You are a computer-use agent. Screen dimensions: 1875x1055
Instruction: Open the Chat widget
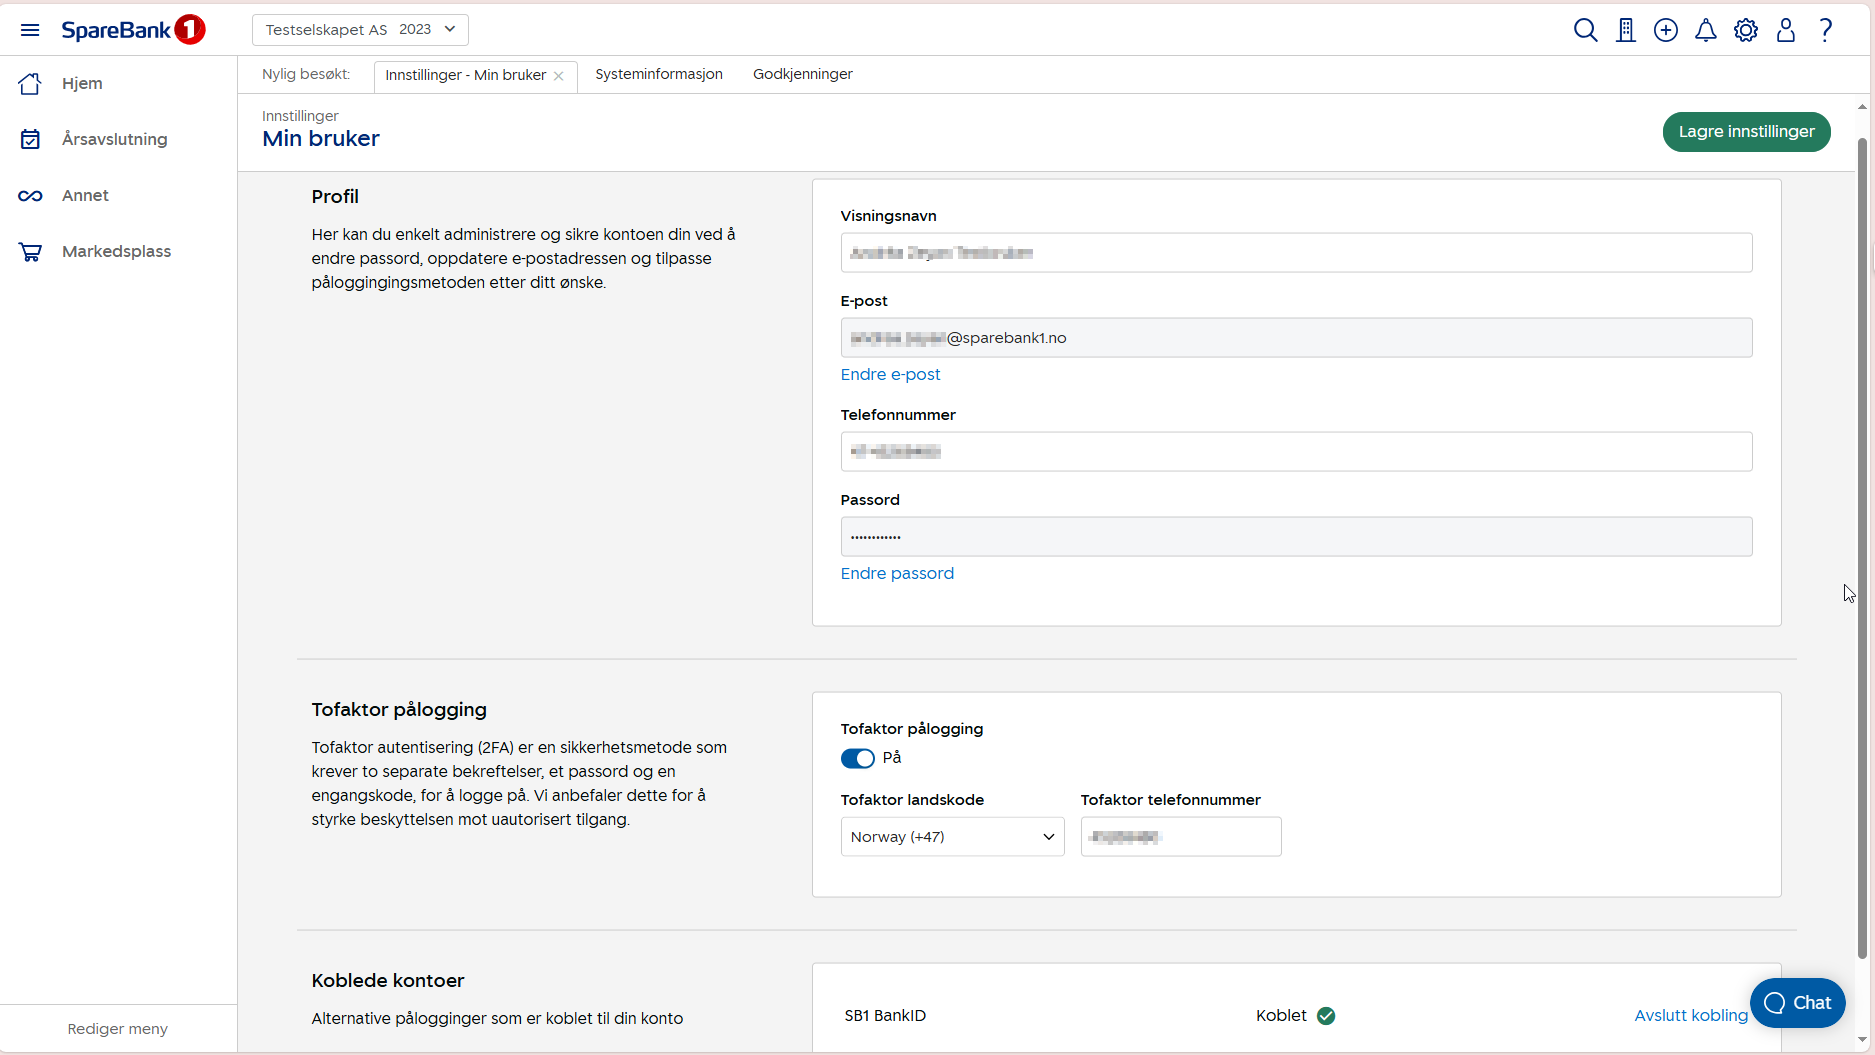(1797, 1003)
